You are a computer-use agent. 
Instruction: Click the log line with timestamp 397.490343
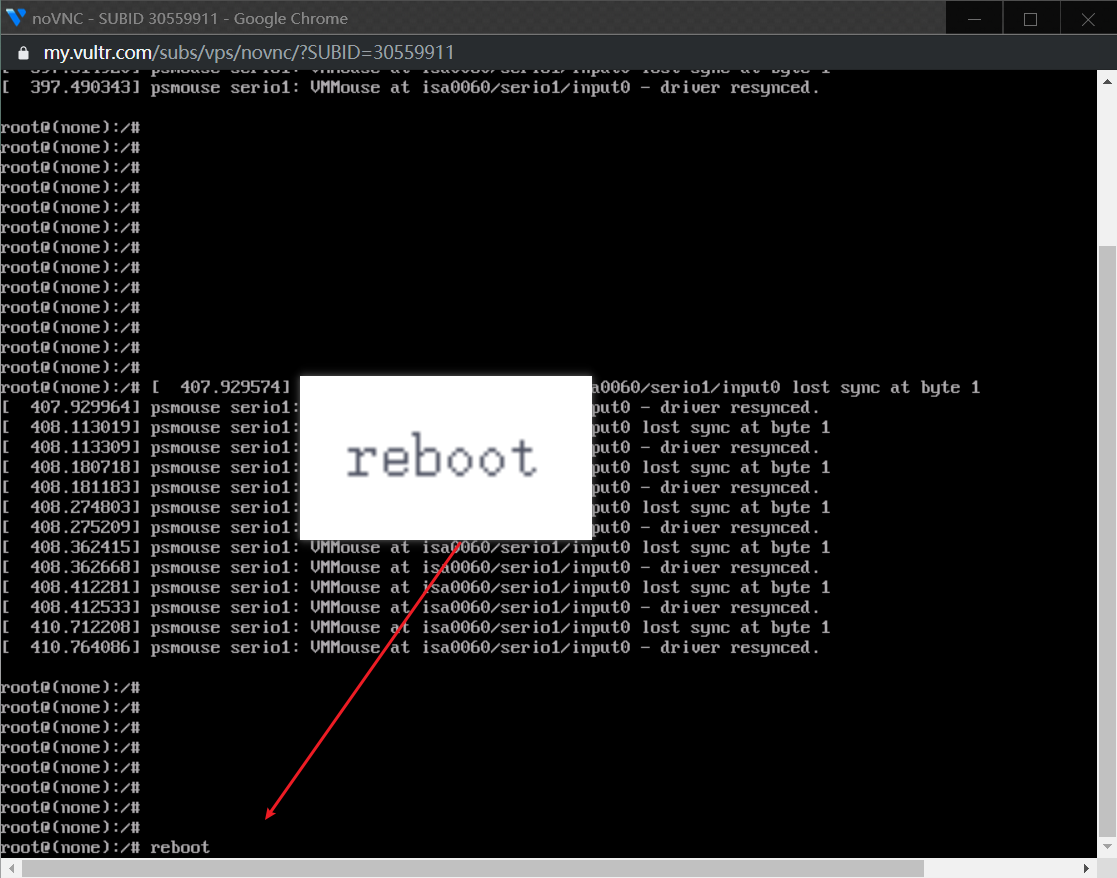[410, 87]
